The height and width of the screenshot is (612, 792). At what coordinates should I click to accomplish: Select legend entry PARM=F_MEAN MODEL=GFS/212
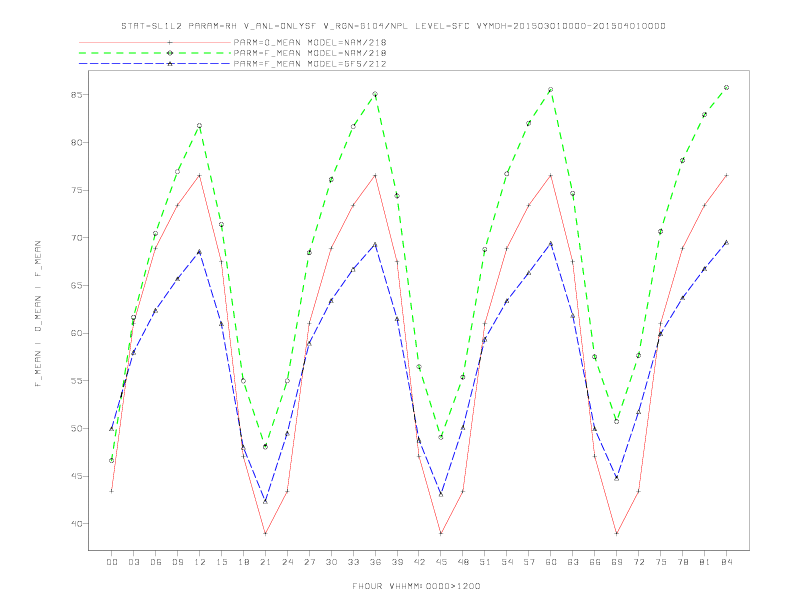(x=310, y=64)
